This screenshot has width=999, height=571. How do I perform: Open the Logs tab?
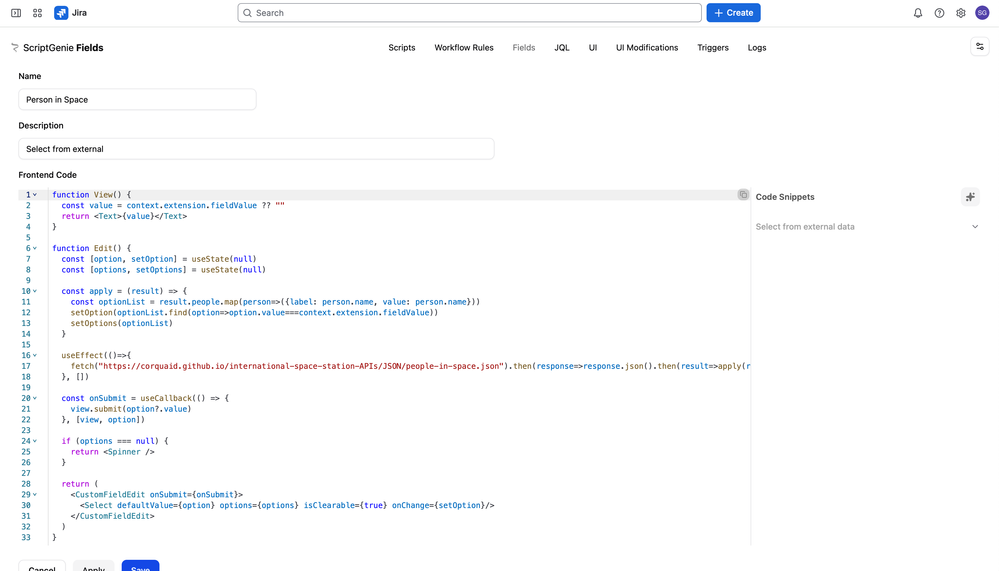(756, 48)
